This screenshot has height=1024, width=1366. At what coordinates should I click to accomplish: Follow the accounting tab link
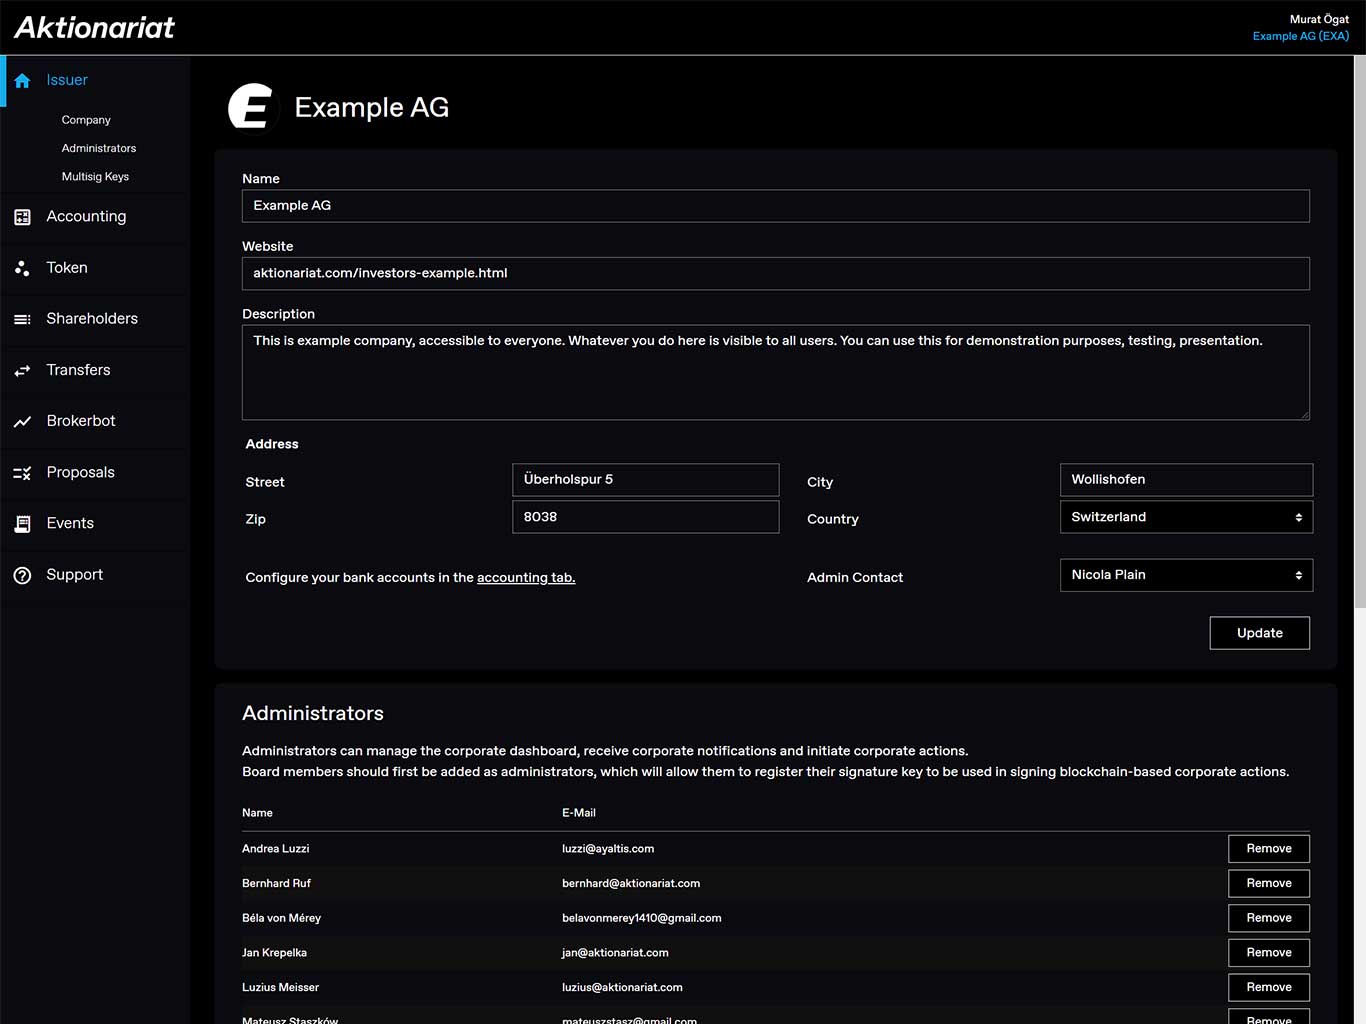[525, 578]
